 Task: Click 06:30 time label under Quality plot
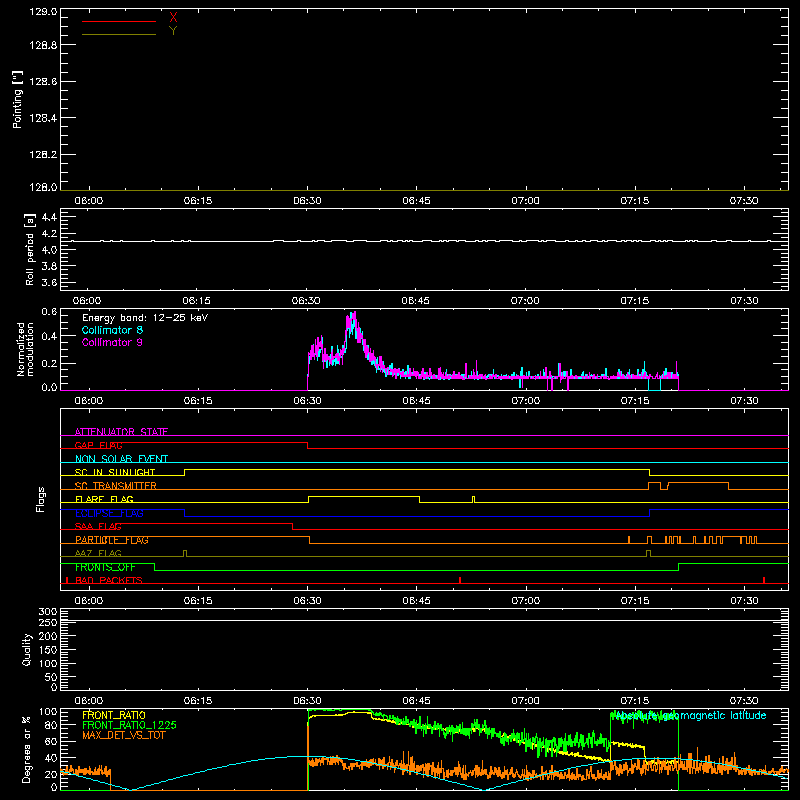pos(307,701)
